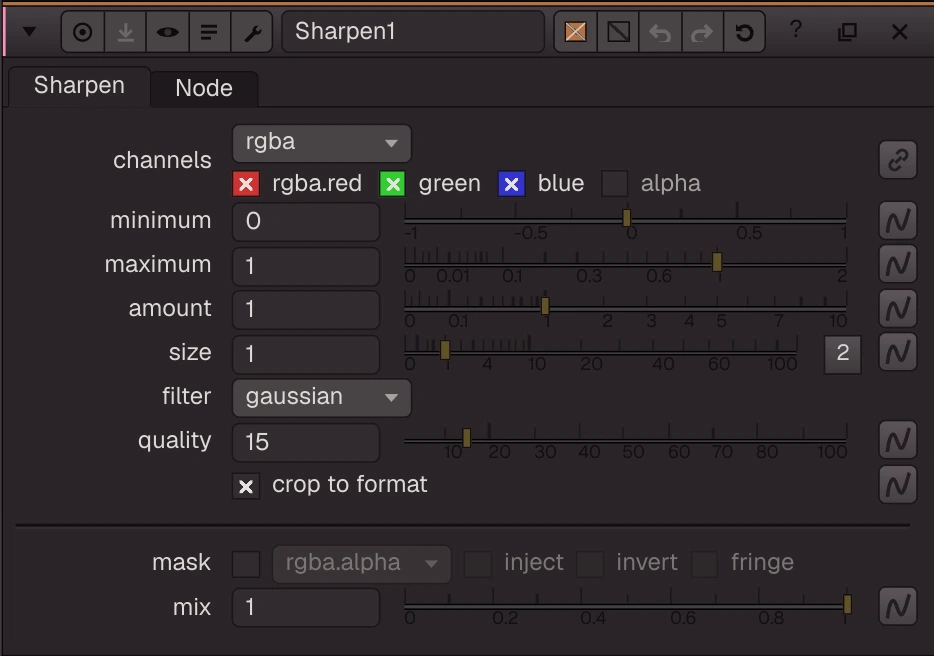Click the eye icon in the header
The image size is (934, 656).
167,32
